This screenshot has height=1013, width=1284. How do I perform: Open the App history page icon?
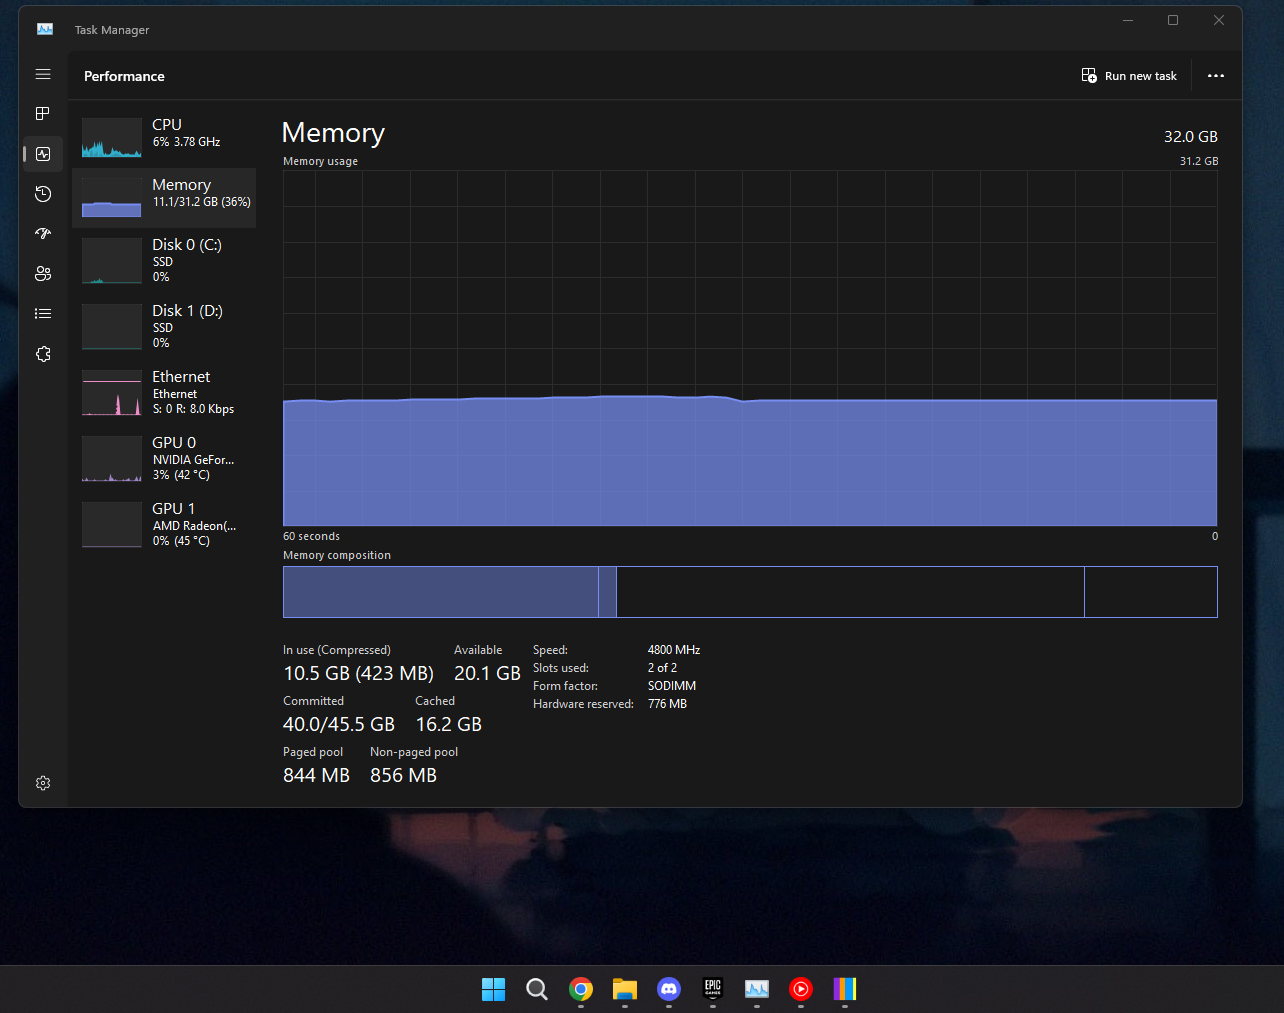[x=43, y=194]
